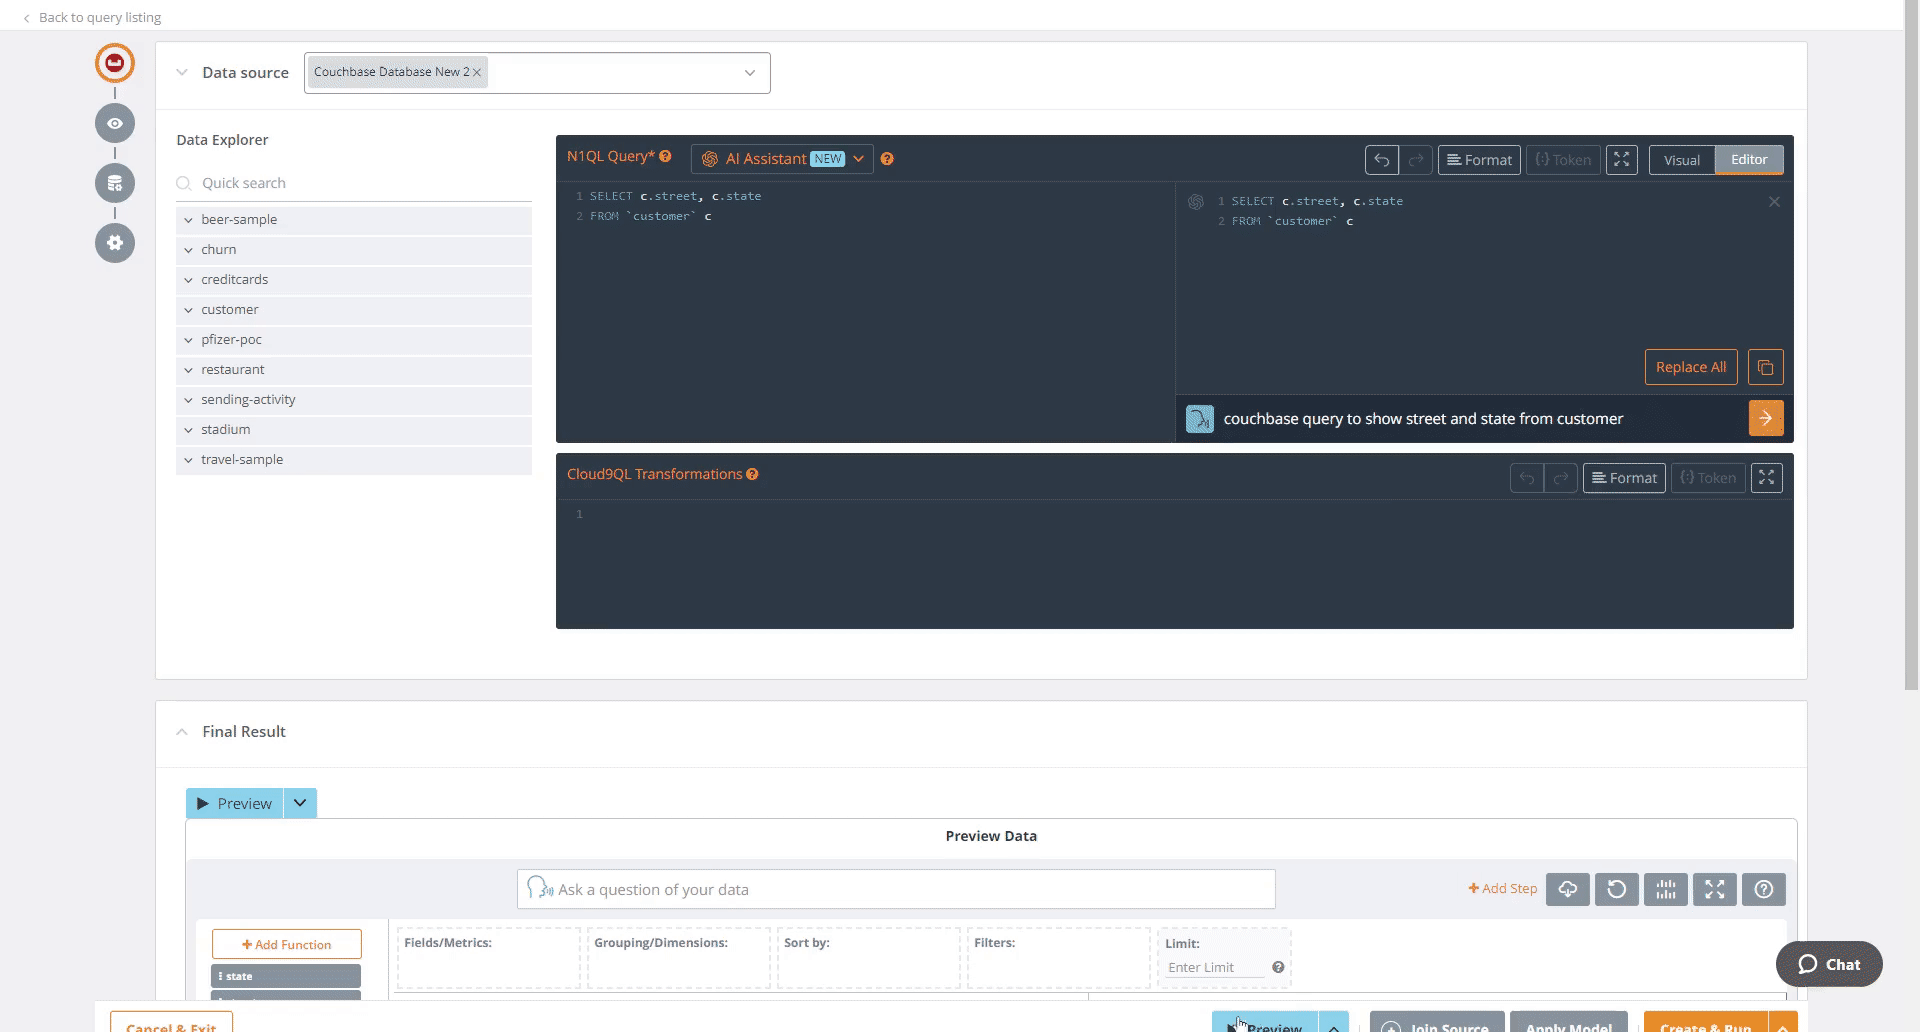Screen dimensions: 1920x1032
Task: Click the refresh icon in Preview Data toolbar
Action: click(1617, 889)
